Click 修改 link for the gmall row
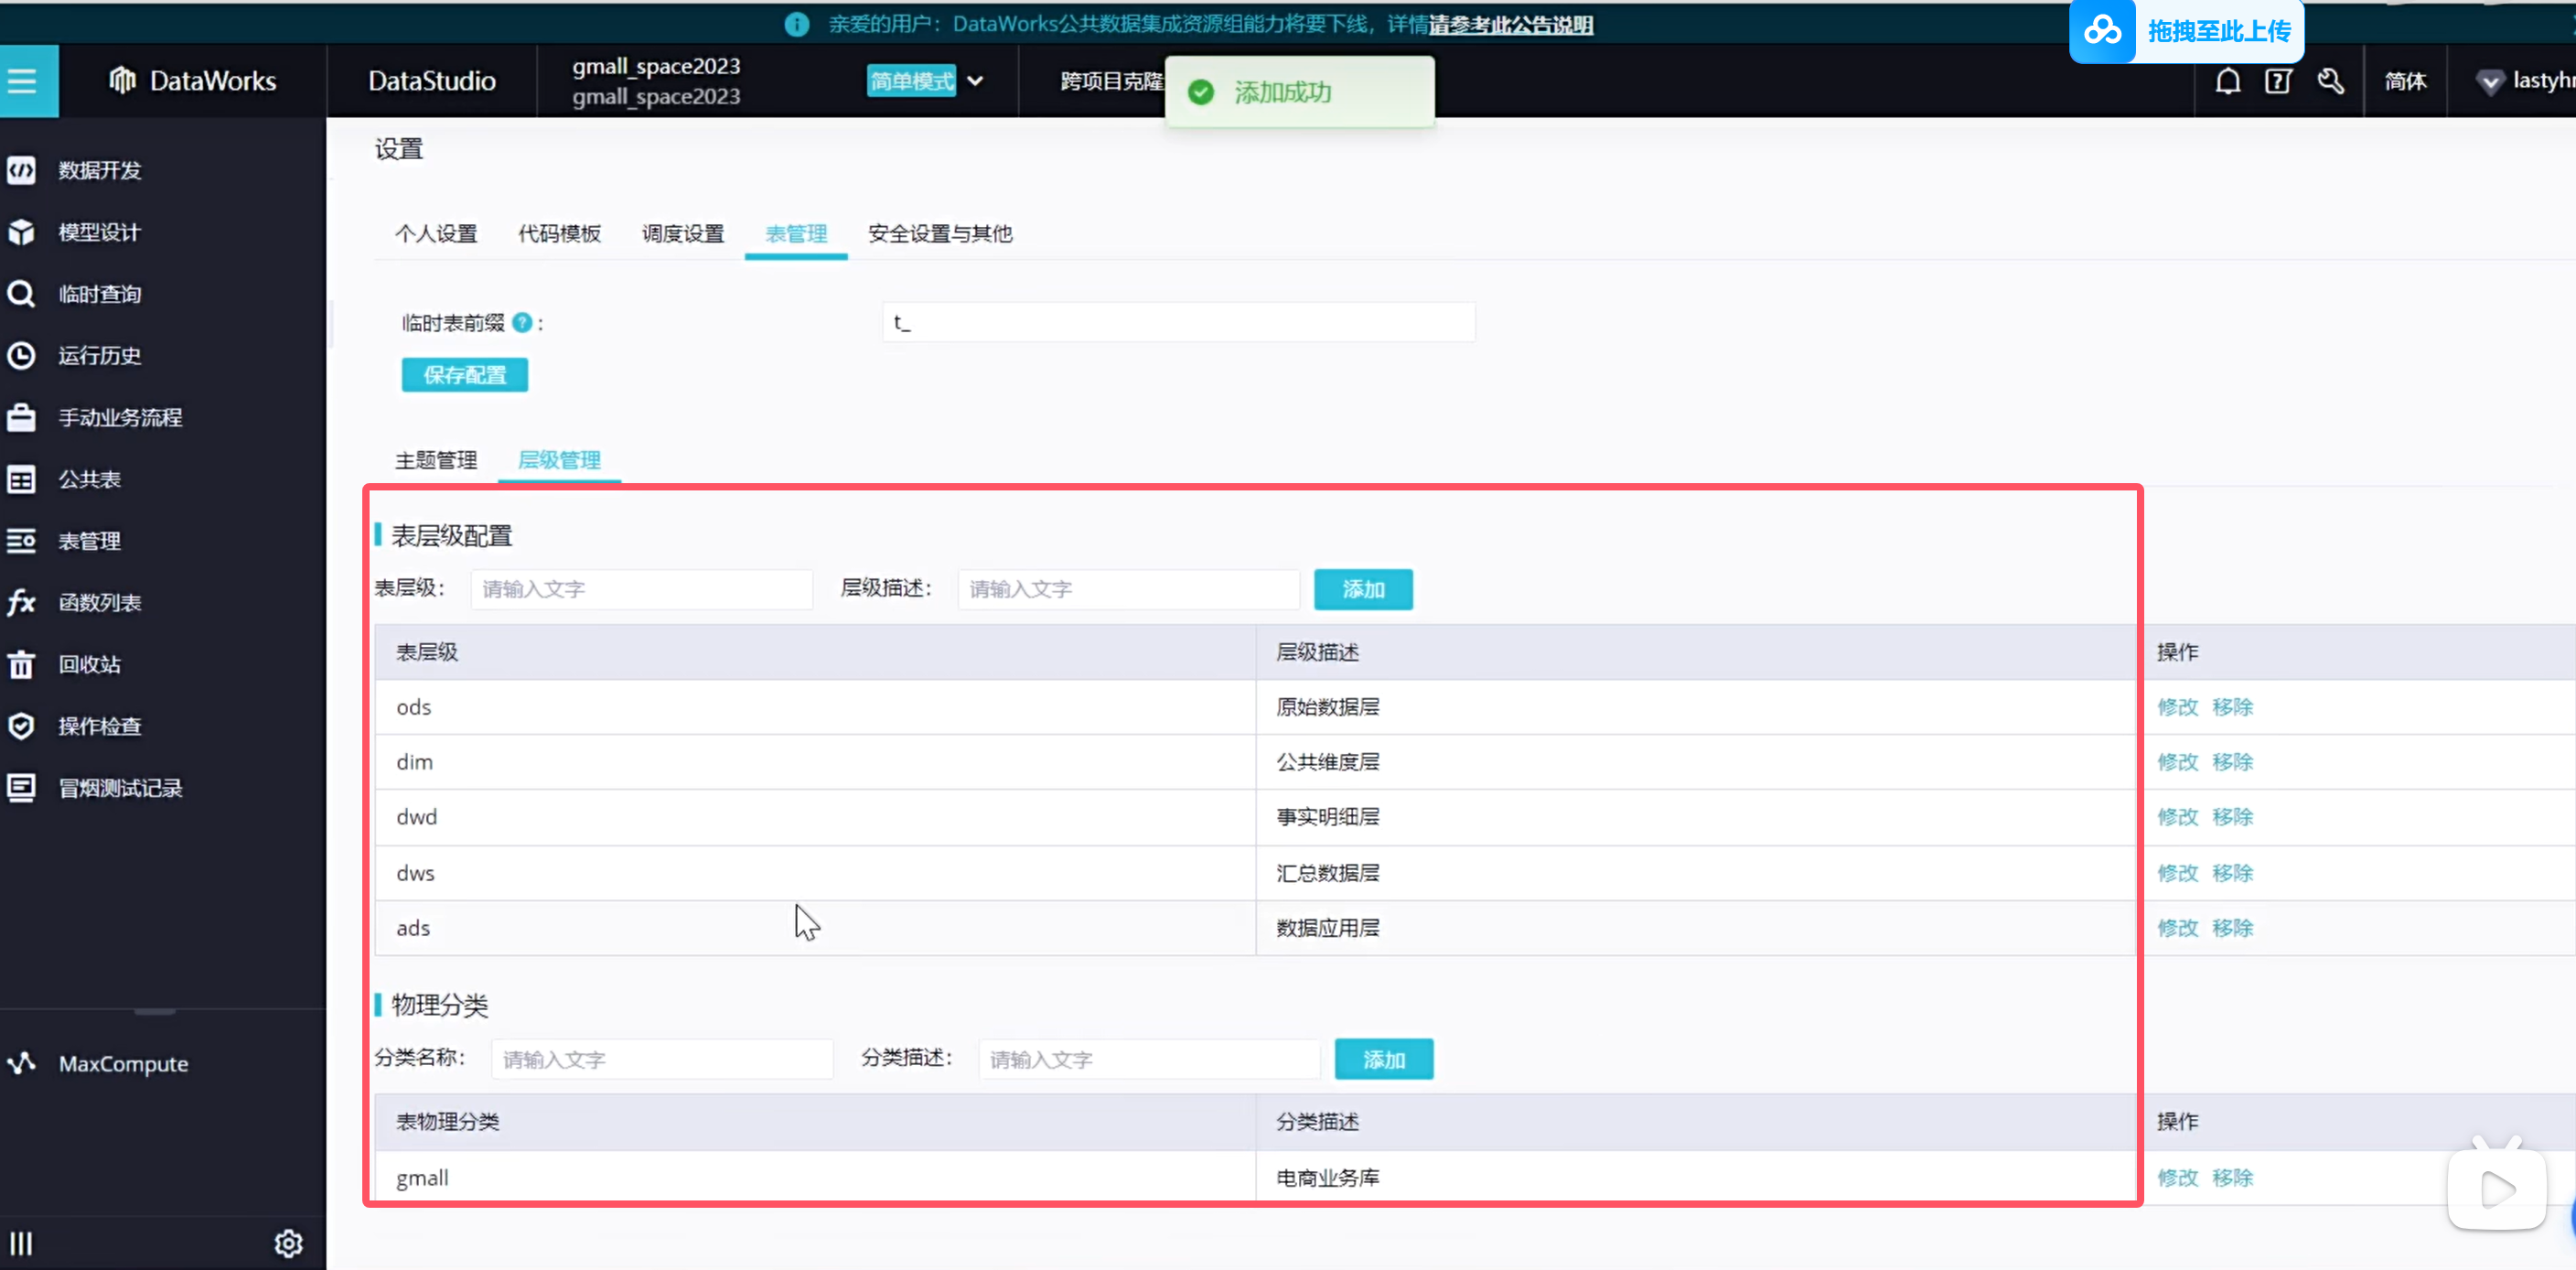 click(x=2178, y=1178)
